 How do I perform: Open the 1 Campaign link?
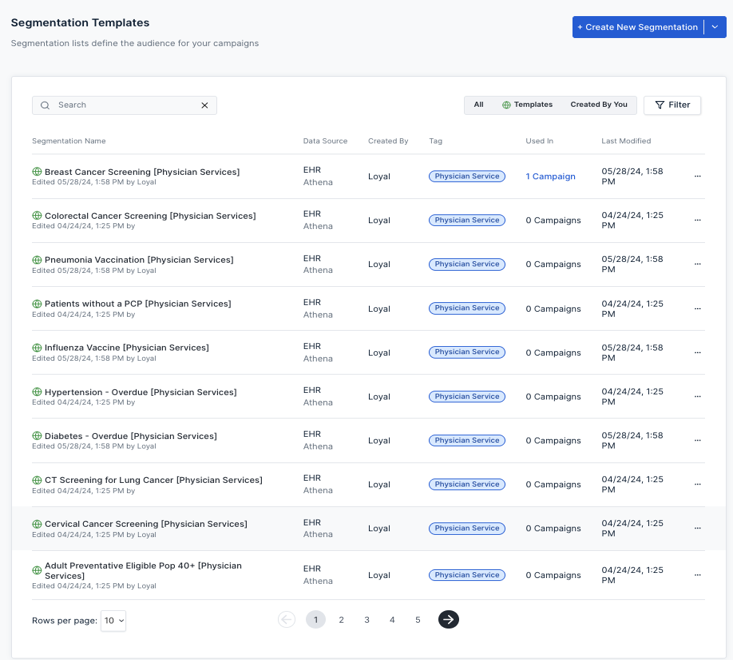coord(550,177)
